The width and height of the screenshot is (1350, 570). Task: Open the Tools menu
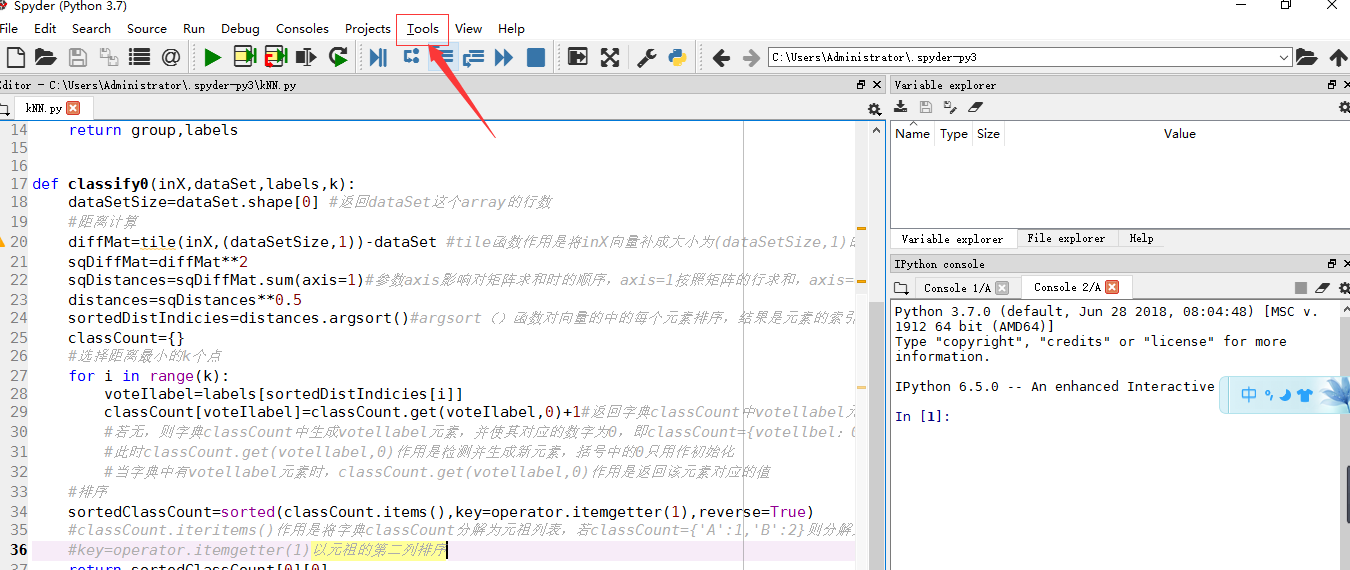[423, 28]
